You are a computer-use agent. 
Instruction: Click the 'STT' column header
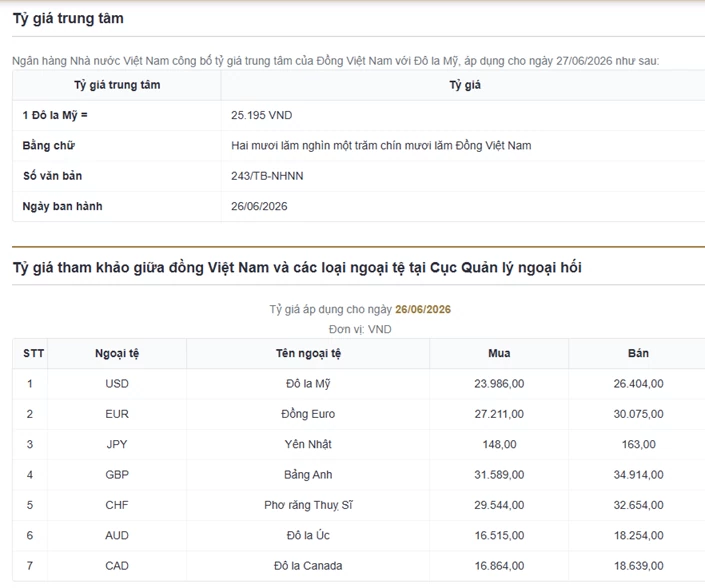33,353
